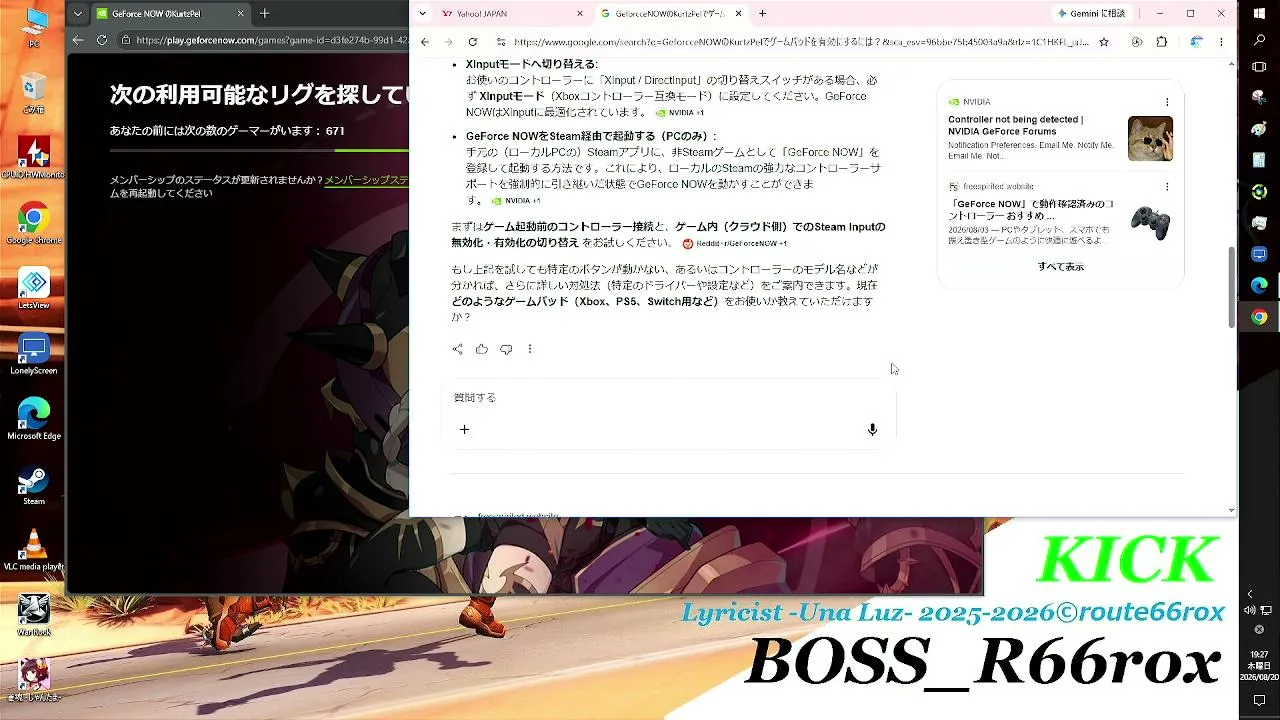Bookmark the Google search page with the star

(x=1104, y=42)
